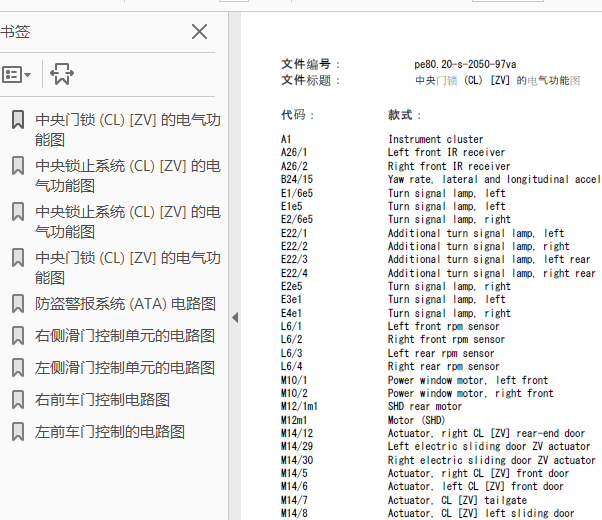602x520 pixels.
Task: Click text SHD rear motor
Action: point(425,406)
